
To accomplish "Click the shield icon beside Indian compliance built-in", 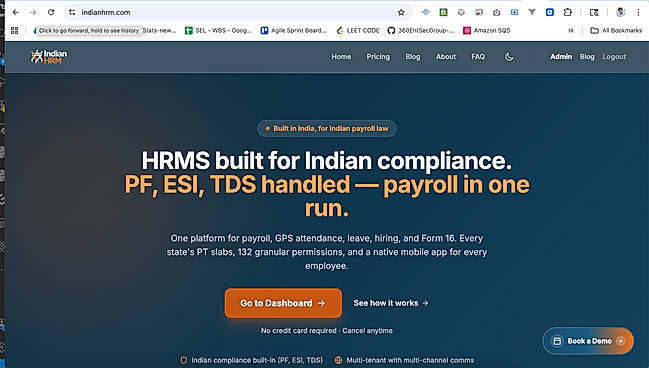I will pos(184,360).
